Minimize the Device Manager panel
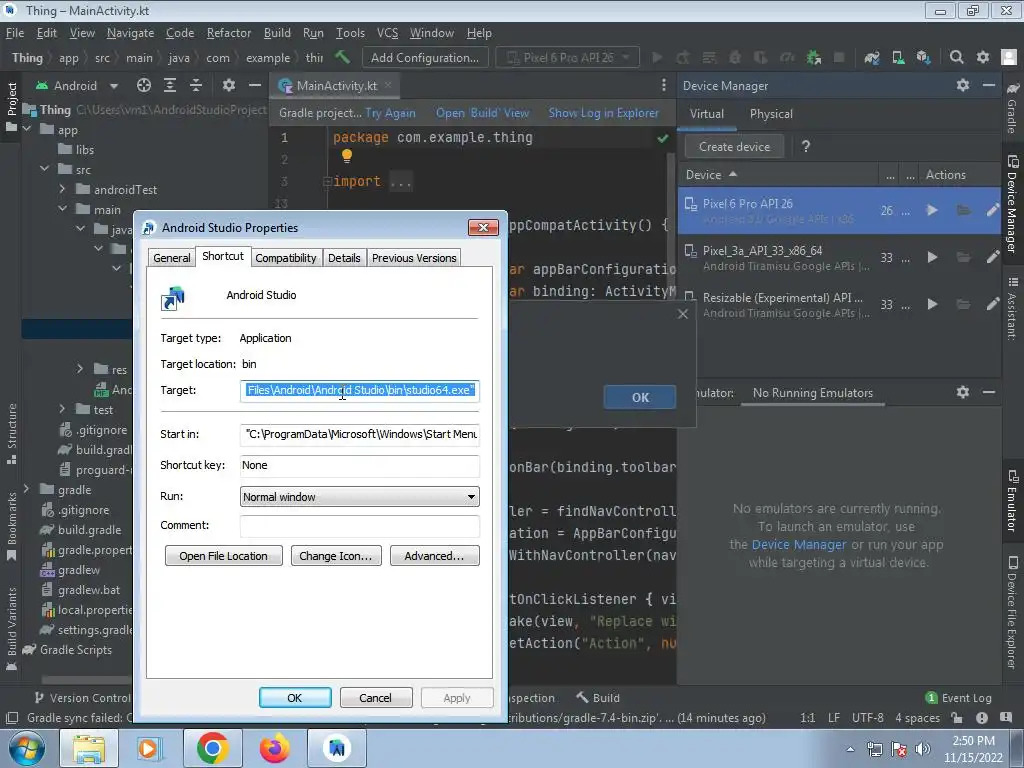1024x768 pixels. pyautogui.click(x=989, y=85)
